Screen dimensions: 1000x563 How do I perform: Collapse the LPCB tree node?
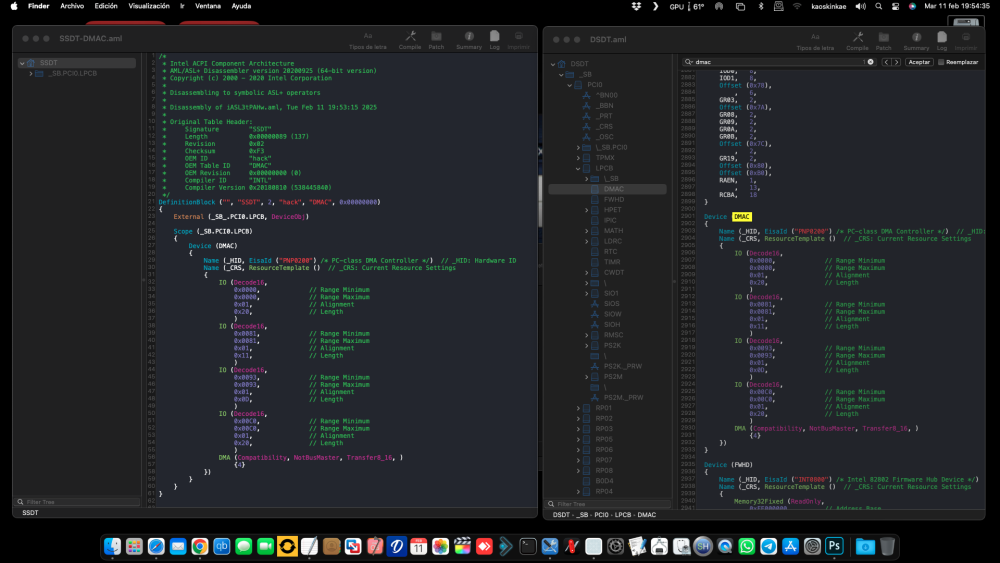click(x=578, y=168)
